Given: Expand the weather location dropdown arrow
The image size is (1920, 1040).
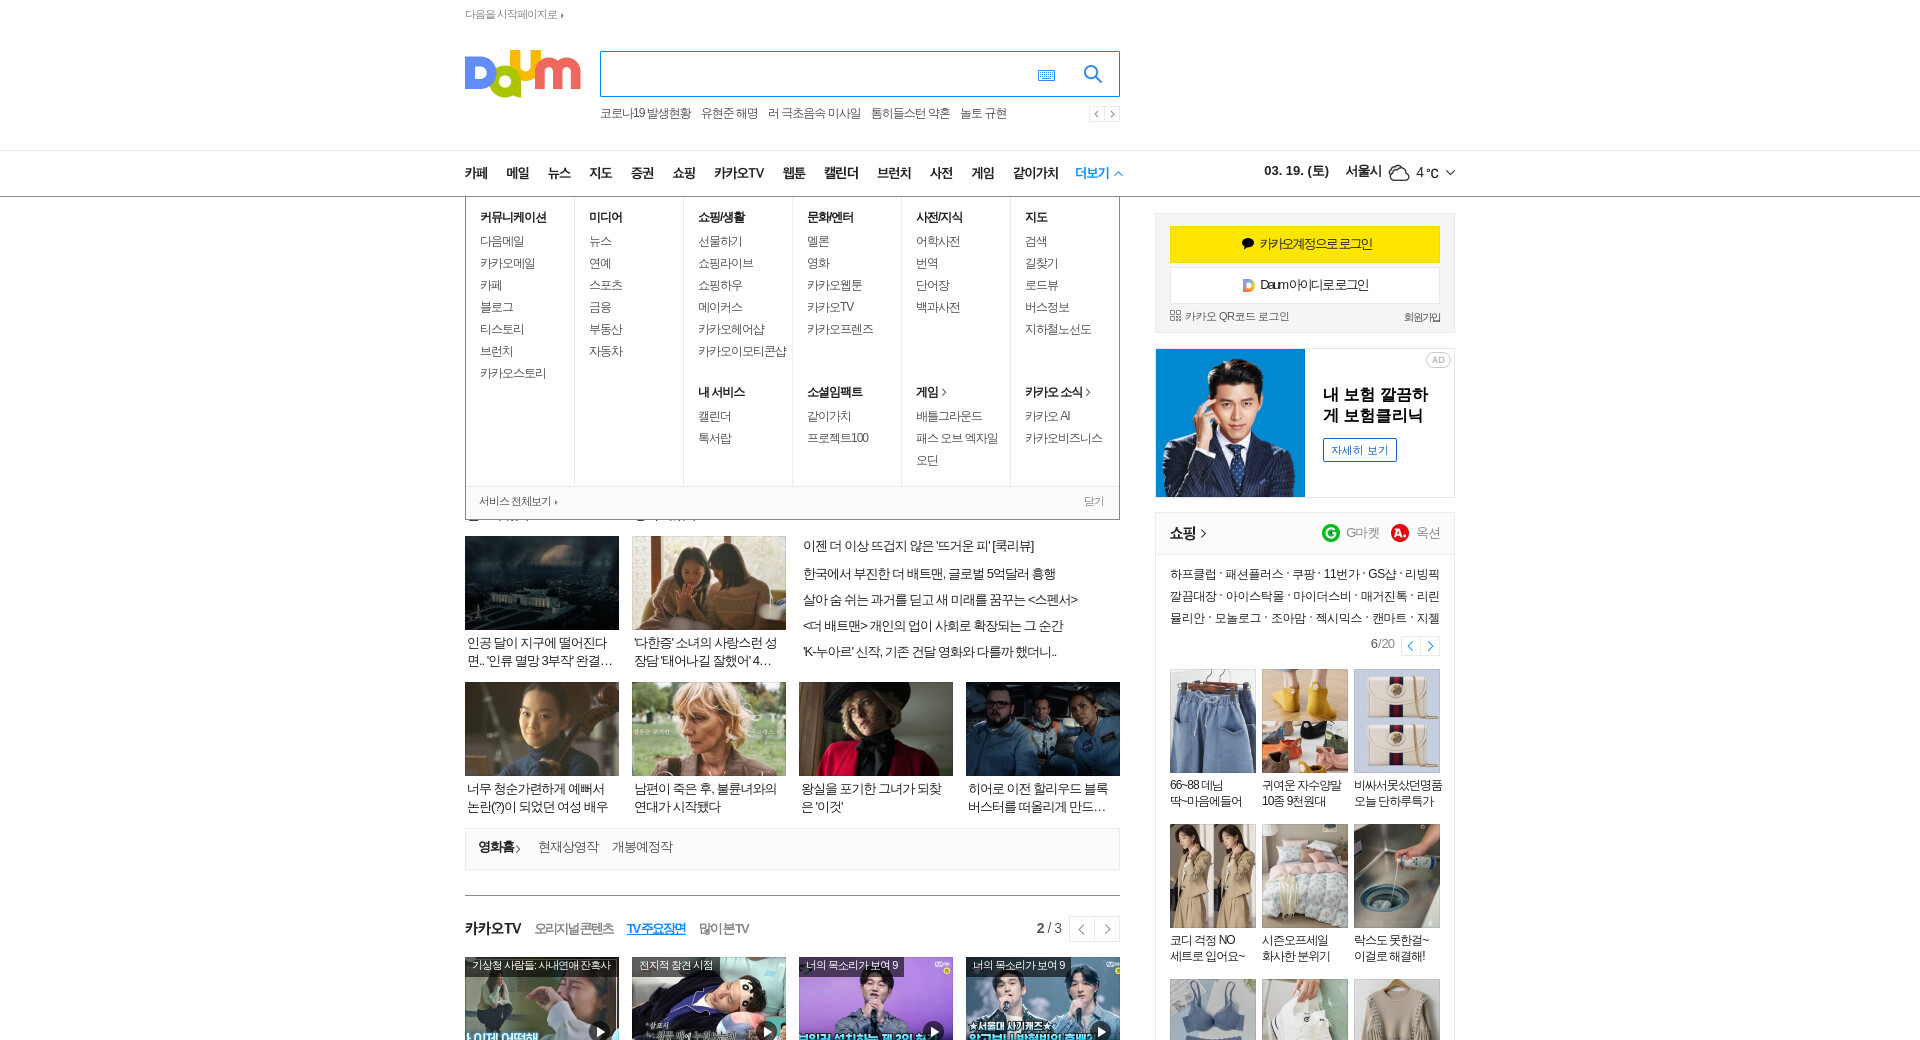Looking at the screenshot, I should pyautogui.click(x=1450, y=173).
